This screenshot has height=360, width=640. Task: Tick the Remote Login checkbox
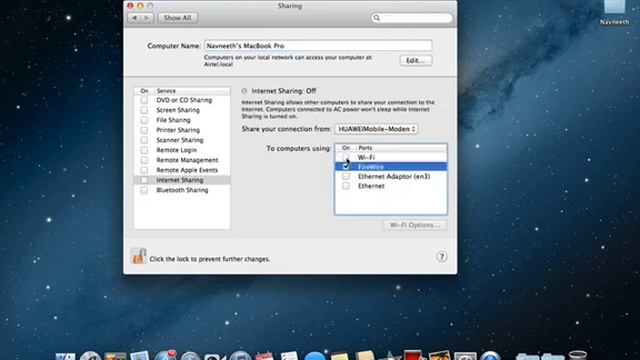[x=144, y=150]
